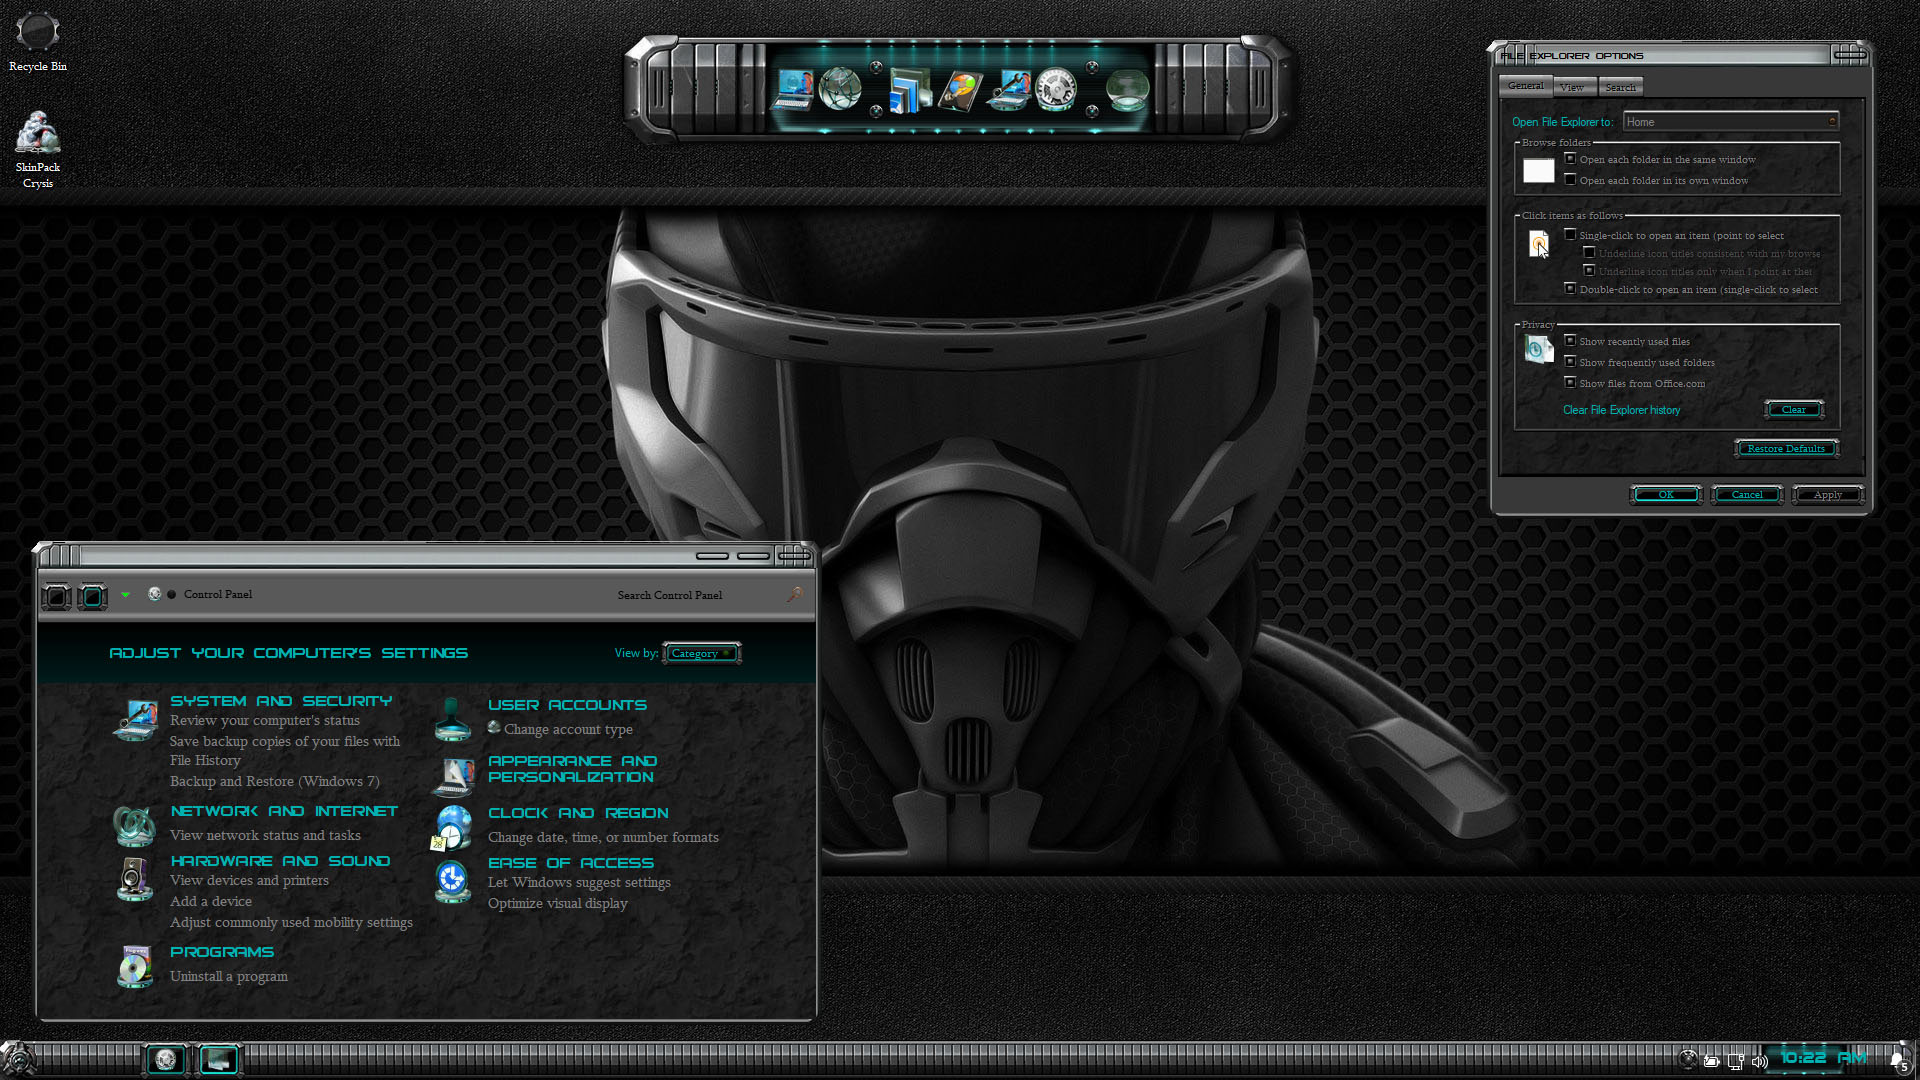Open the libraries folder dock icon
The width and height of the screenshot is (1920, 1080).
(908, 91)
